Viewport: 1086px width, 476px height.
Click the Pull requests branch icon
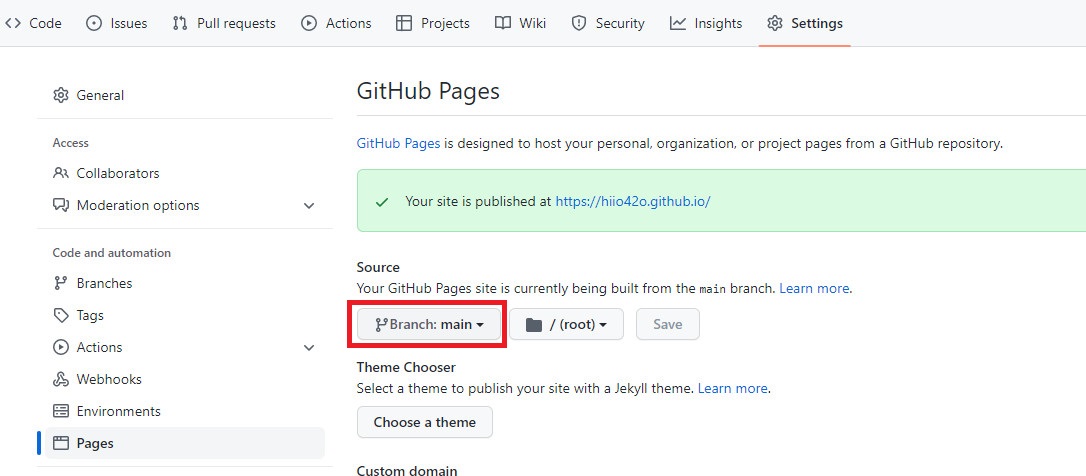point(180,23)
